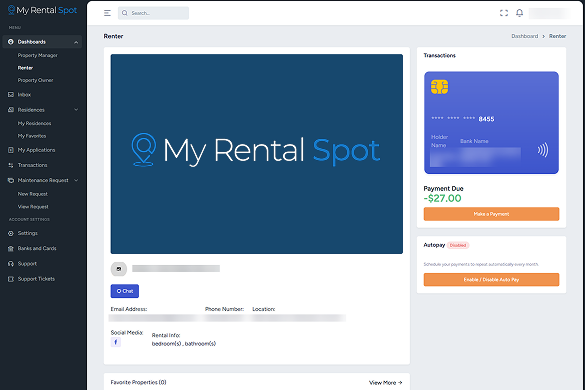Click into the Search field

click(x=153, y=13)
